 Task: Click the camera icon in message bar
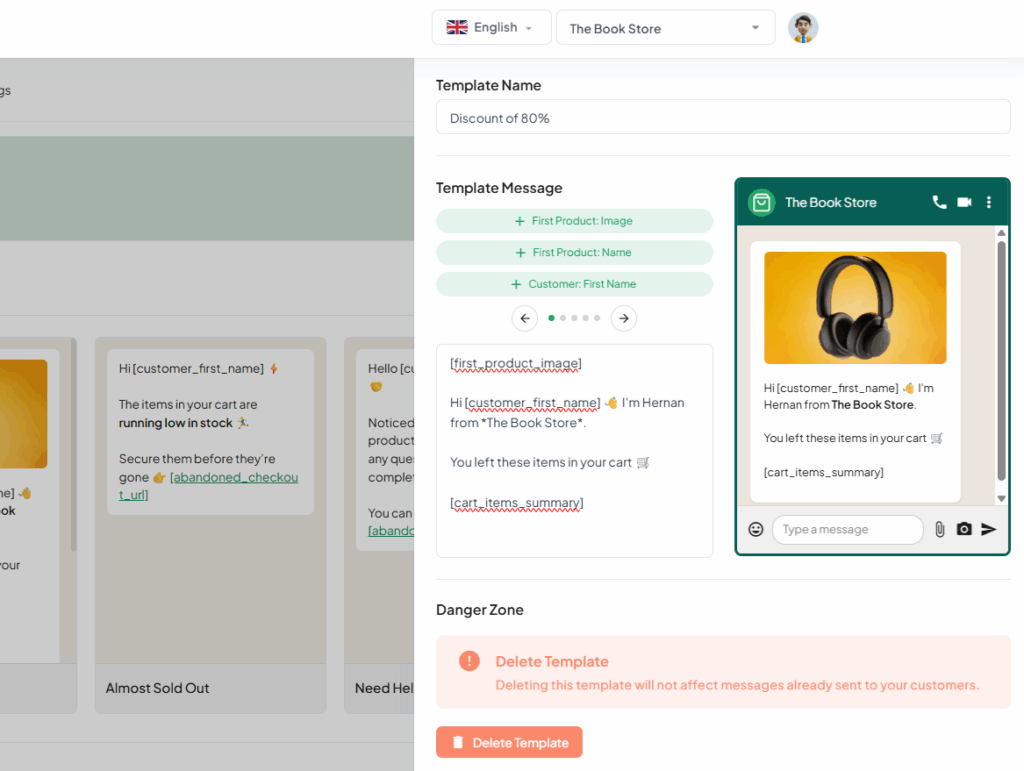pos(964,529)
